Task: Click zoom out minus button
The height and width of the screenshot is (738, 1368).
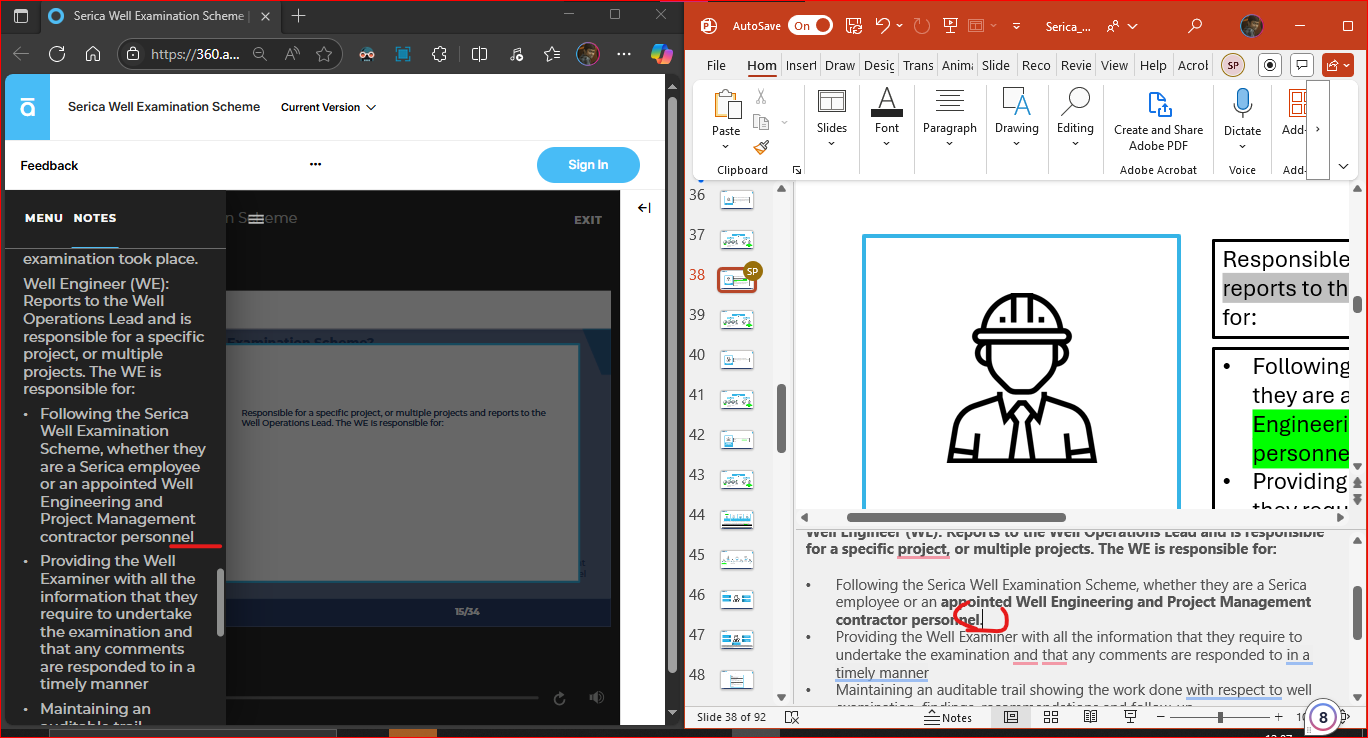Action: pos(1161,717)
